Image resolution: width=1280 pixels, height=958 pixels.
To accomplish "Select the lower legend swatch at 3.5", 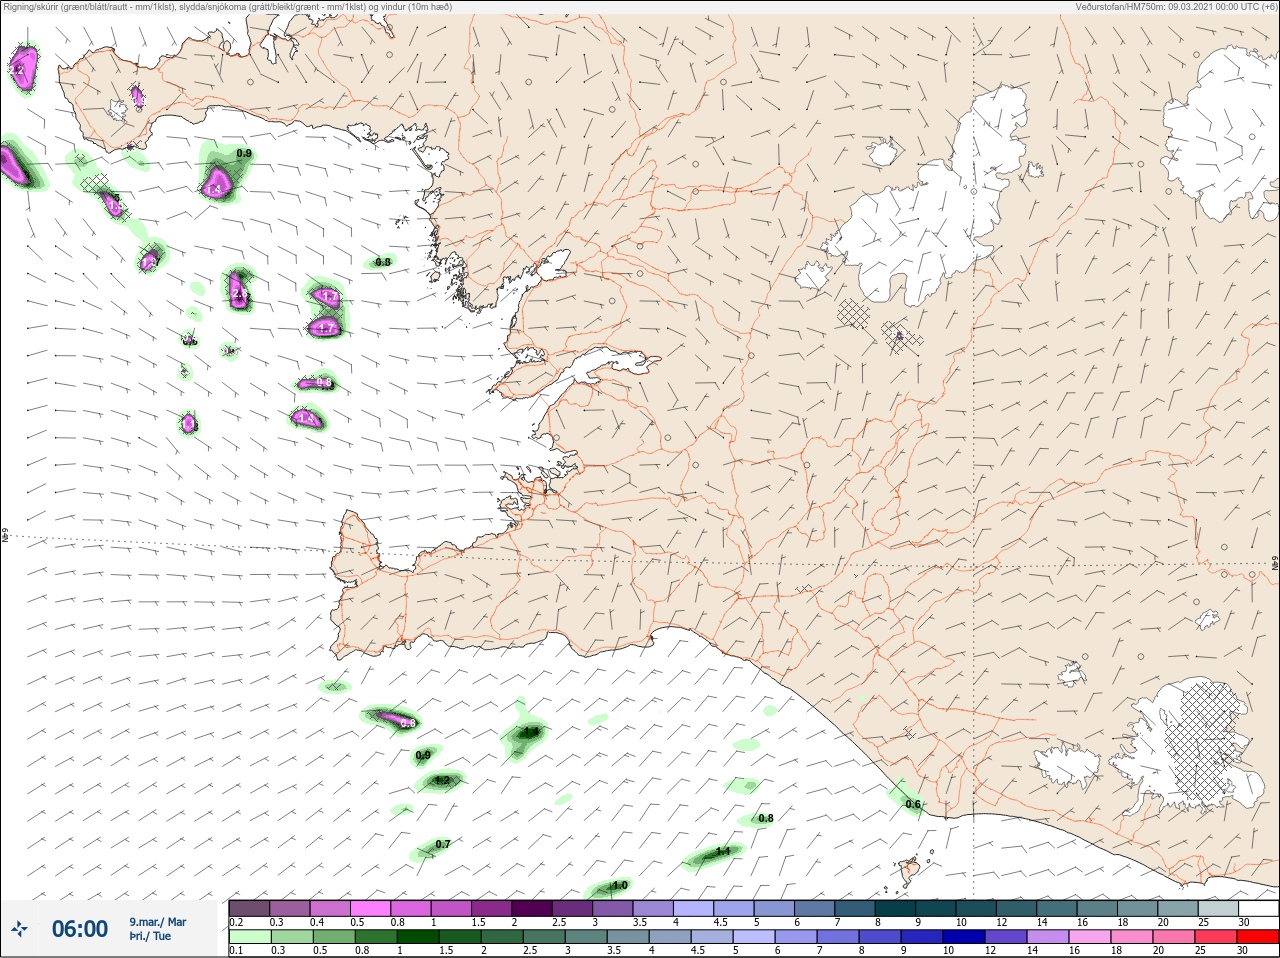I will (628, 937).
